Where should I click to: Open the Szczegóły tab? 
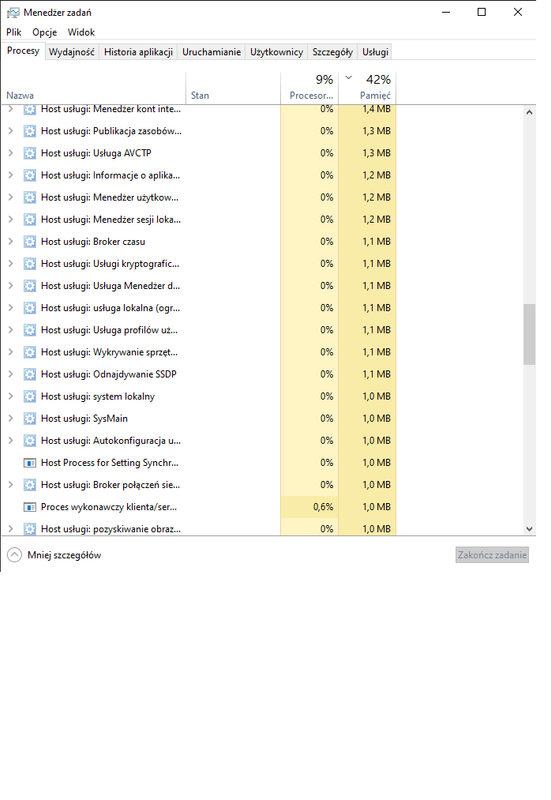[x=333, y=52]
